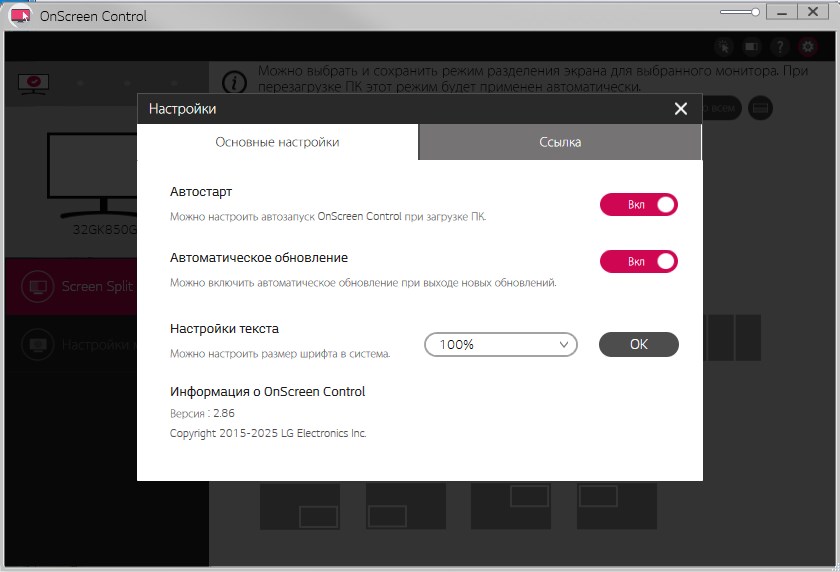
Task: Click the Информация о OnScreen Control heading
Action: [267, 392]
